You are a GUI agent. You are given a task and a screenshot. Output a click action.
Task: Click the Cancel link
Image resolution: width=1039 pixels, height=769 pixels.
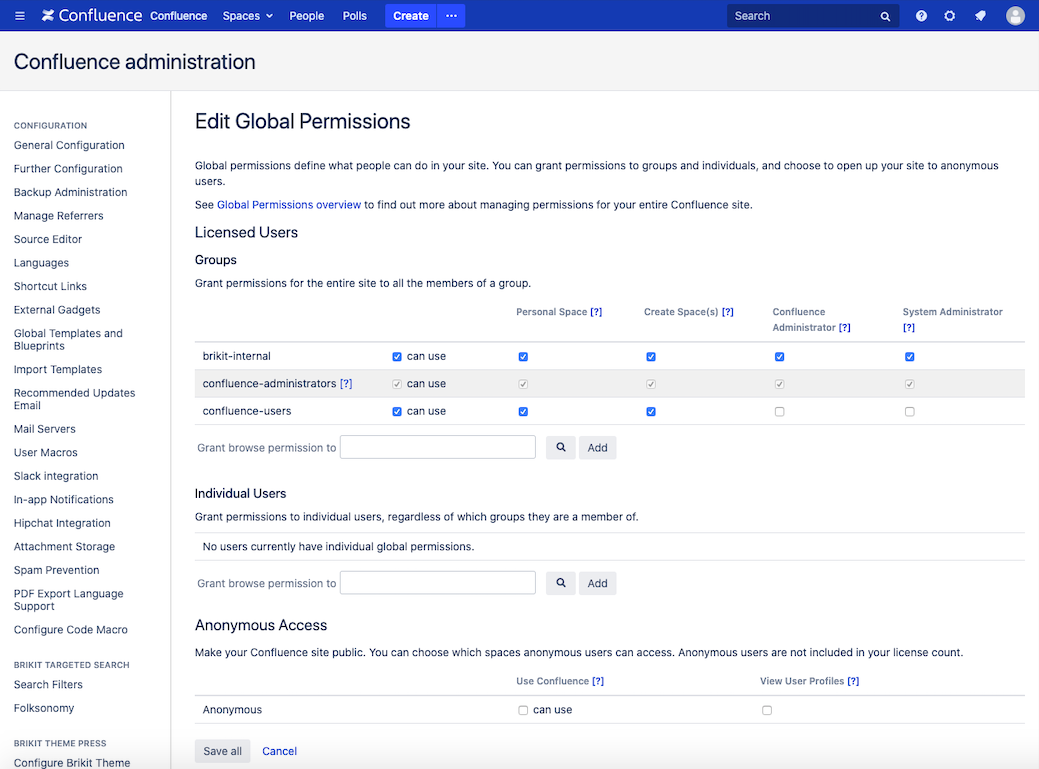pos(280,751)
